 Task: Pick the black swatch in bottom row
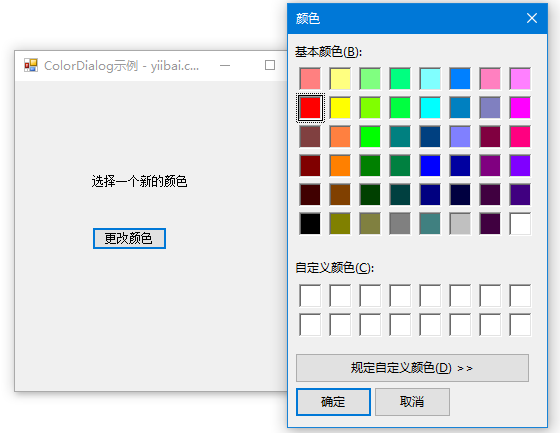click(310, 224)
